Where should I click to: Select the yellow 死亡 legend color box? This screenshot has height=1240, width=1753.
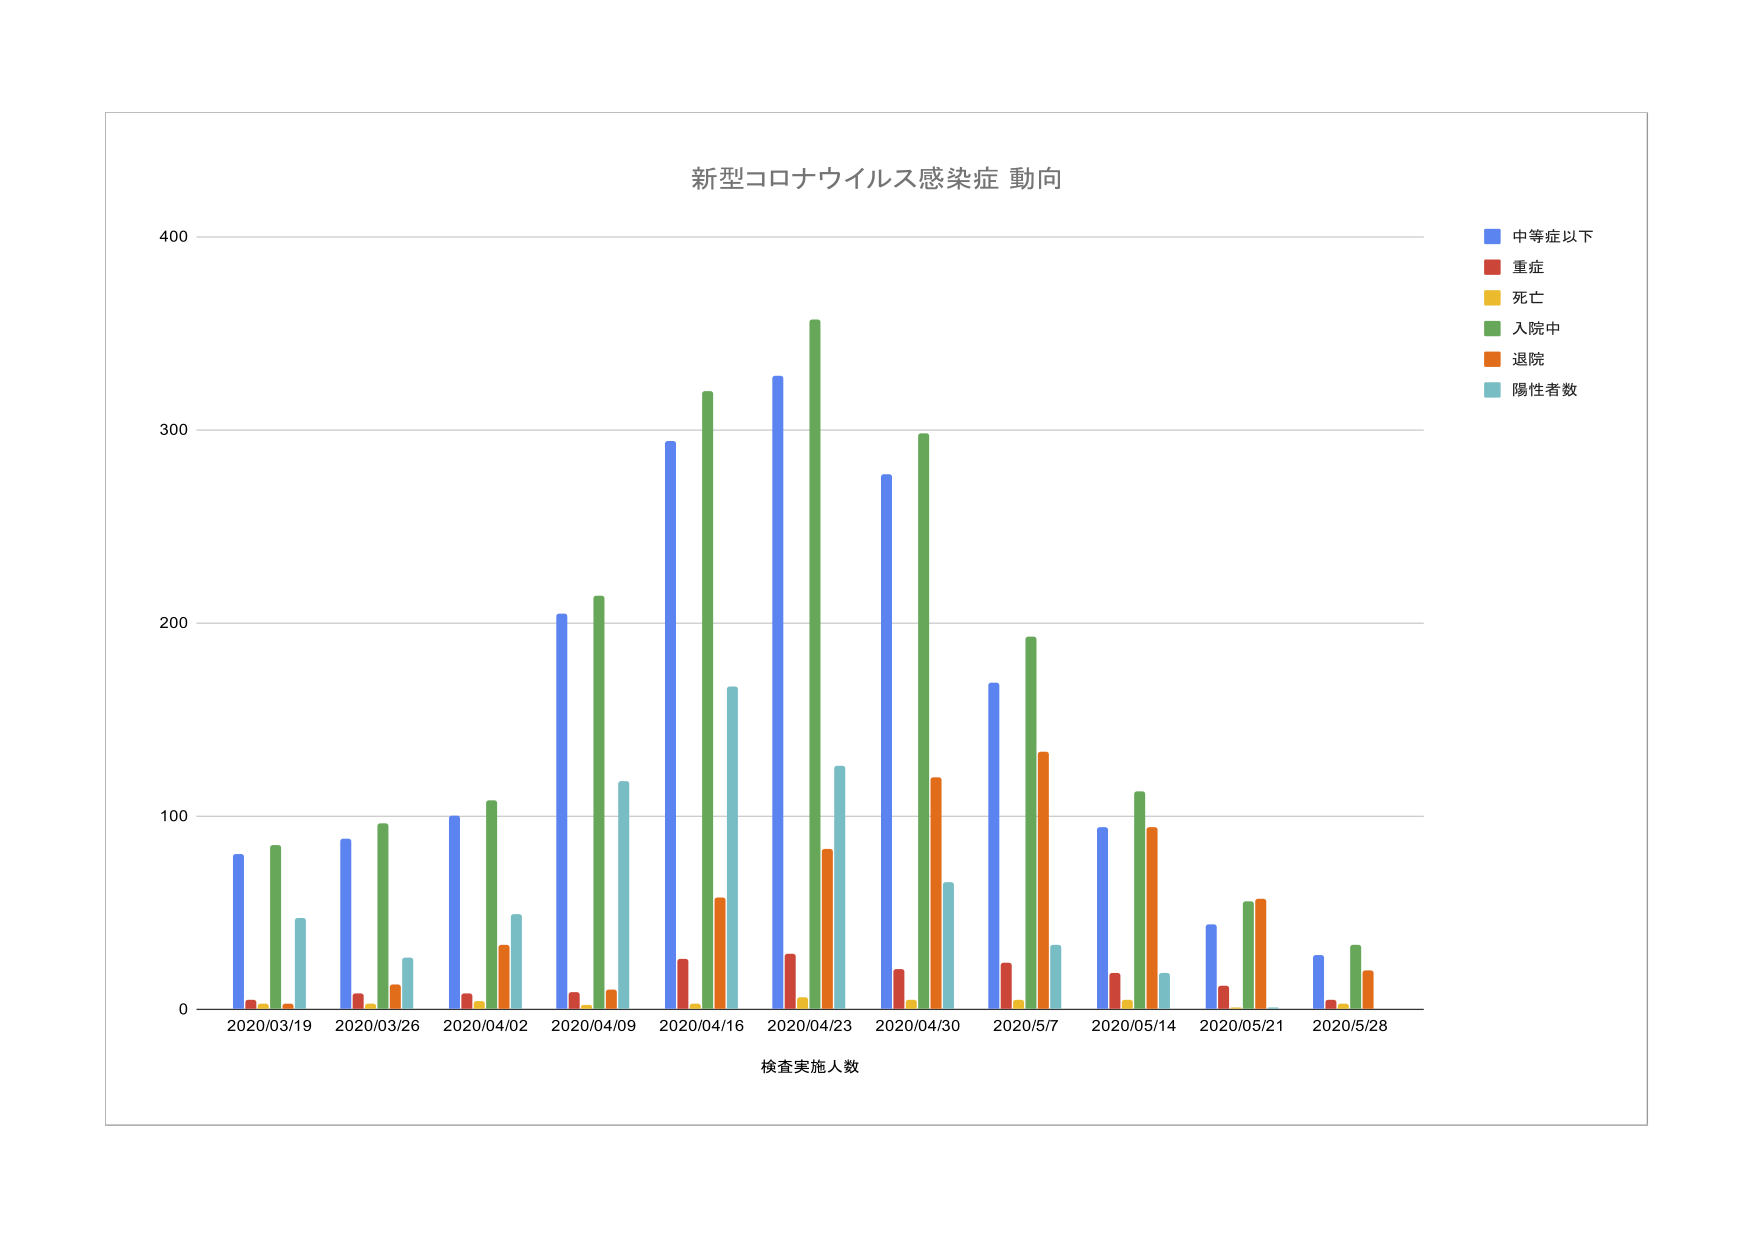[x=1492, y=298]
